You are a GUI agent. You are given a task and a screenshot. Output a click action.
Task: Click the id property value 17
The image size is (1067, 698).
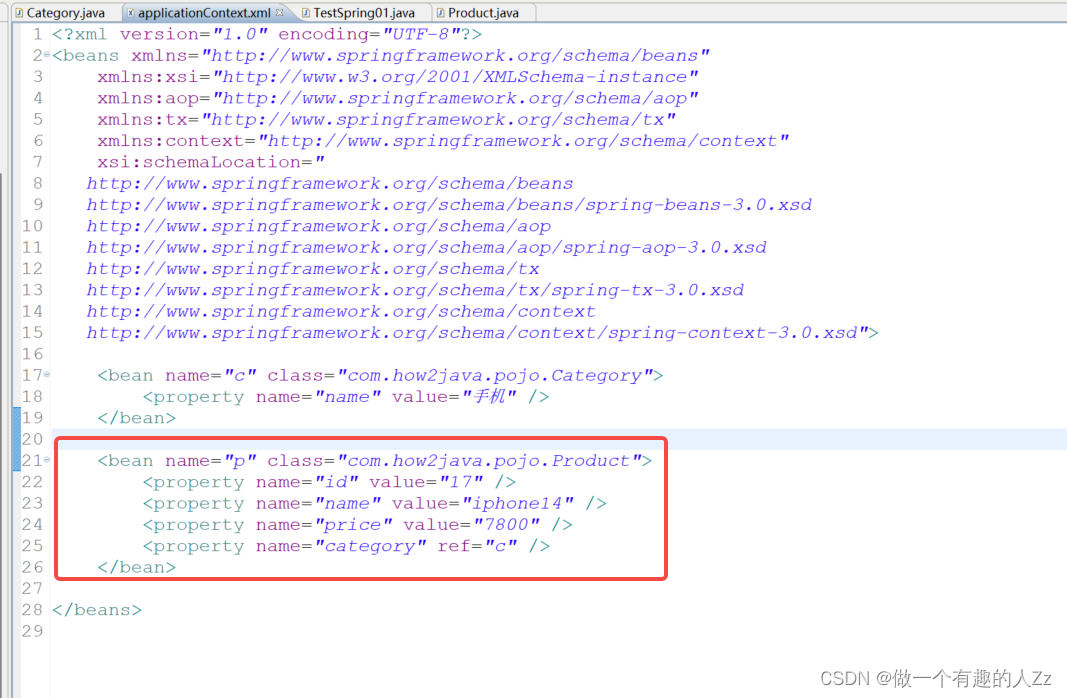coord(461,482)
